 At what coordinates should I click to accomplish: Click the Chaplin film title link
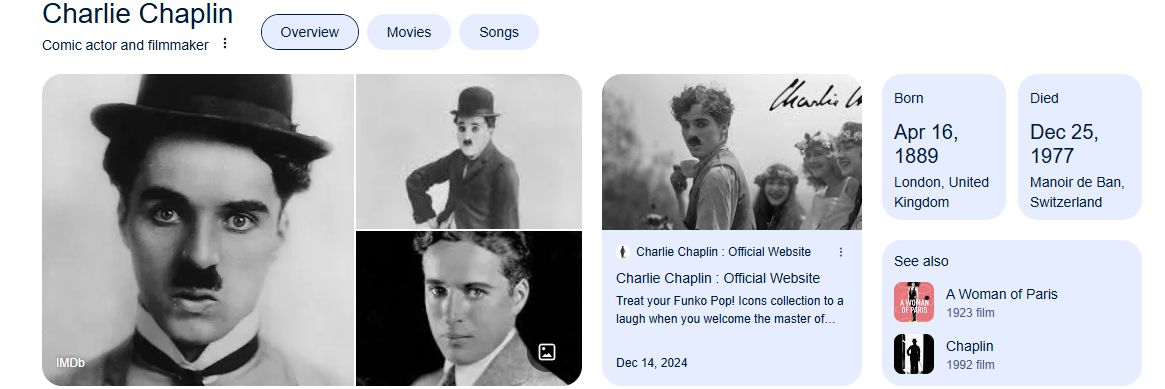click(970, 346)
